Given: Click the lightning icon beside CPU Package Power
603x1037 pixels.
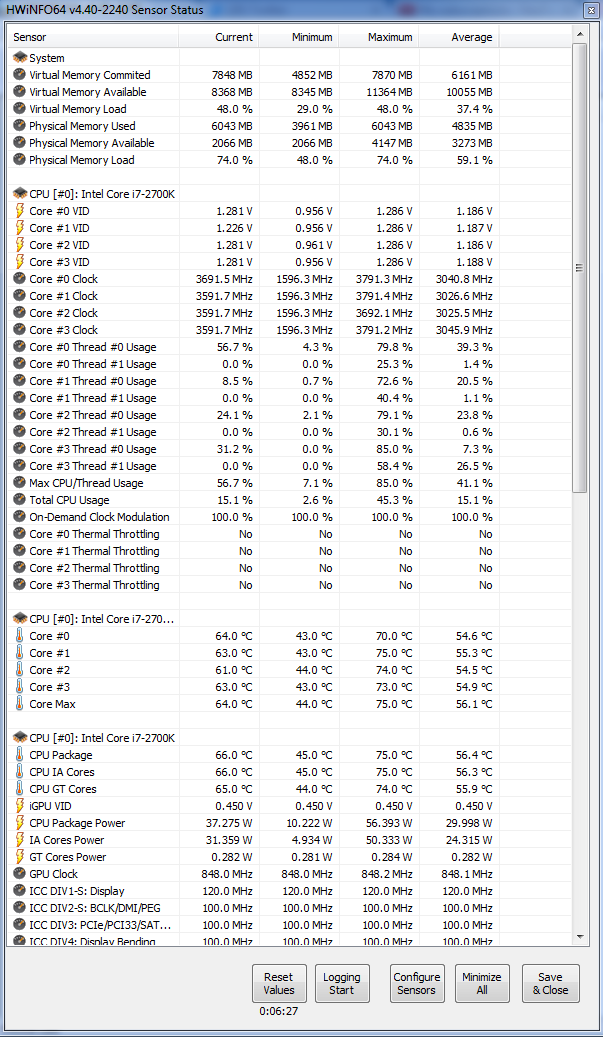Looking at the screenshot, I should [x=19, y=823].
